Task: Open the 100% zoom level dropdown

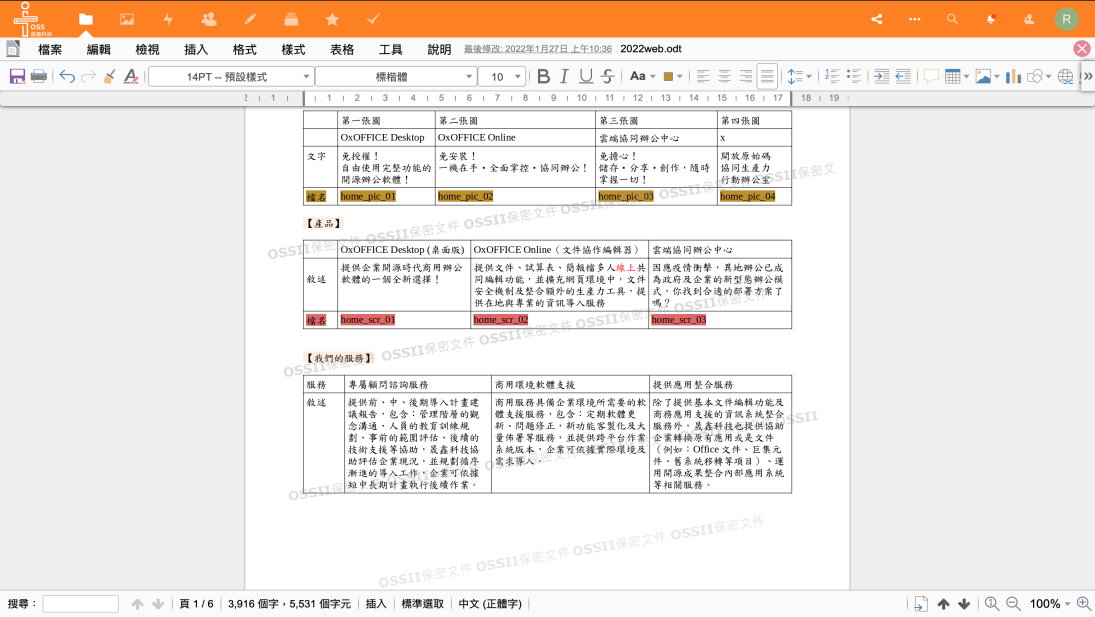Action: (x=1050, y=604)
